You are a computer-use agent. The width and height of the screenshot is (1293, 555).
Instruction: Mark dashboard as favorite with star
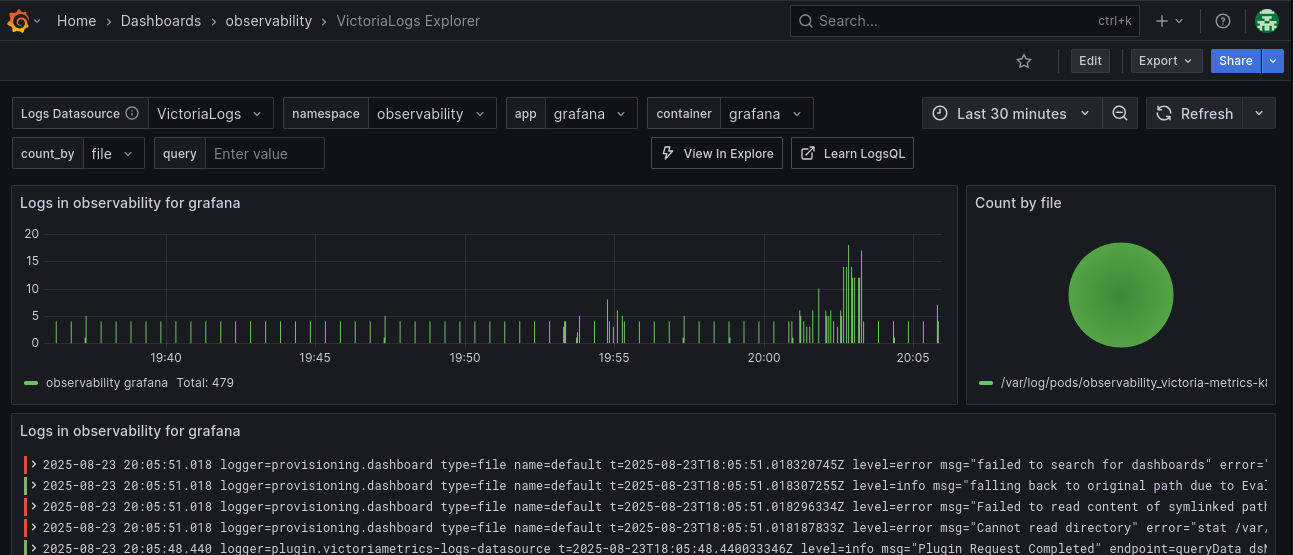pyautogui.click(x=1024, y=61)
